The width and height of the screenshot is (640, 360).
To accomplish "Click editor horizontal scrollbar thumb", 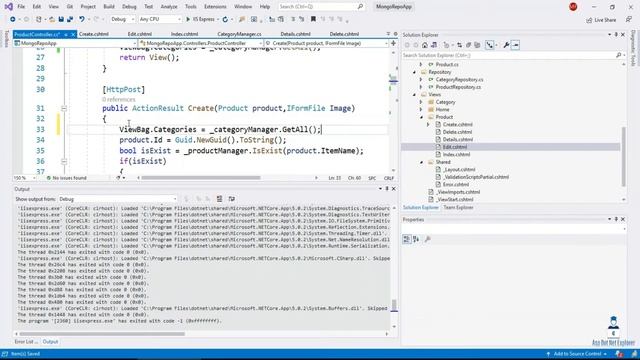I will coord(201,178).
